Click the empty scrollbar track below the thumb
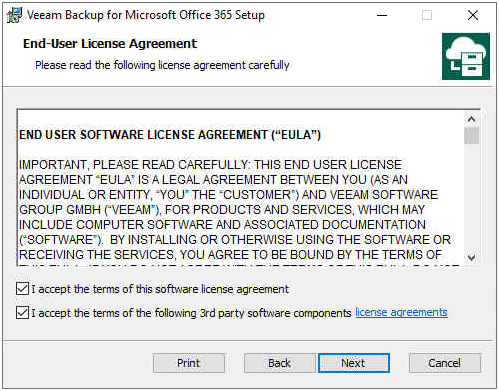 coord(472,197)
